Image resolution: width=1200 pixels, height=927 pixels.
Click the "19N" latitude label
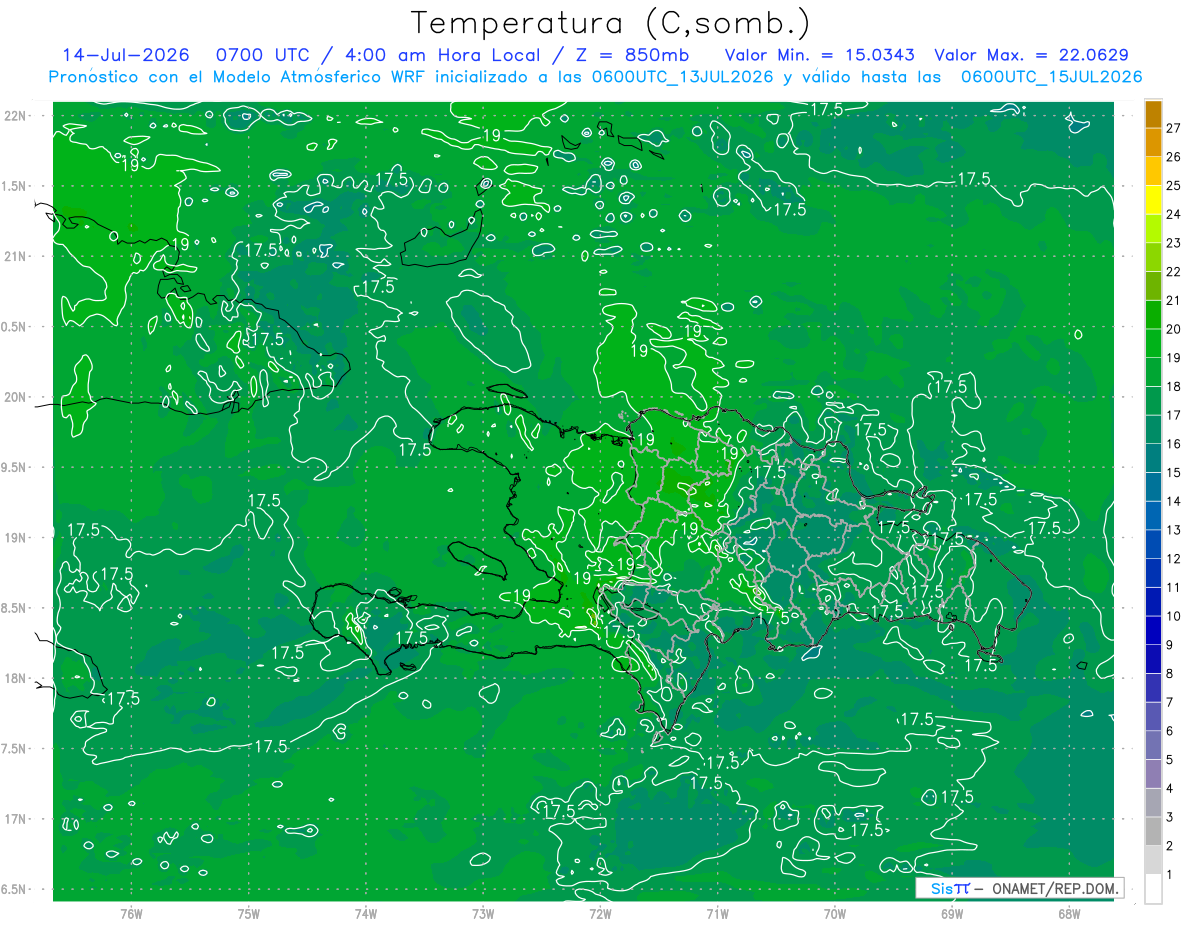pyautogui.click(x=15, y=538)
